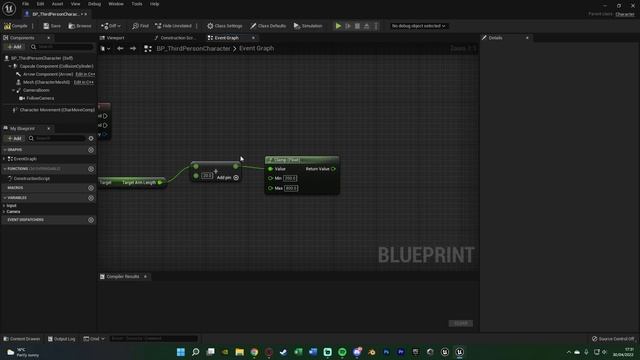The image size is (640, 360).
Task: Play the level with green Play button
Action: point(338,26)
